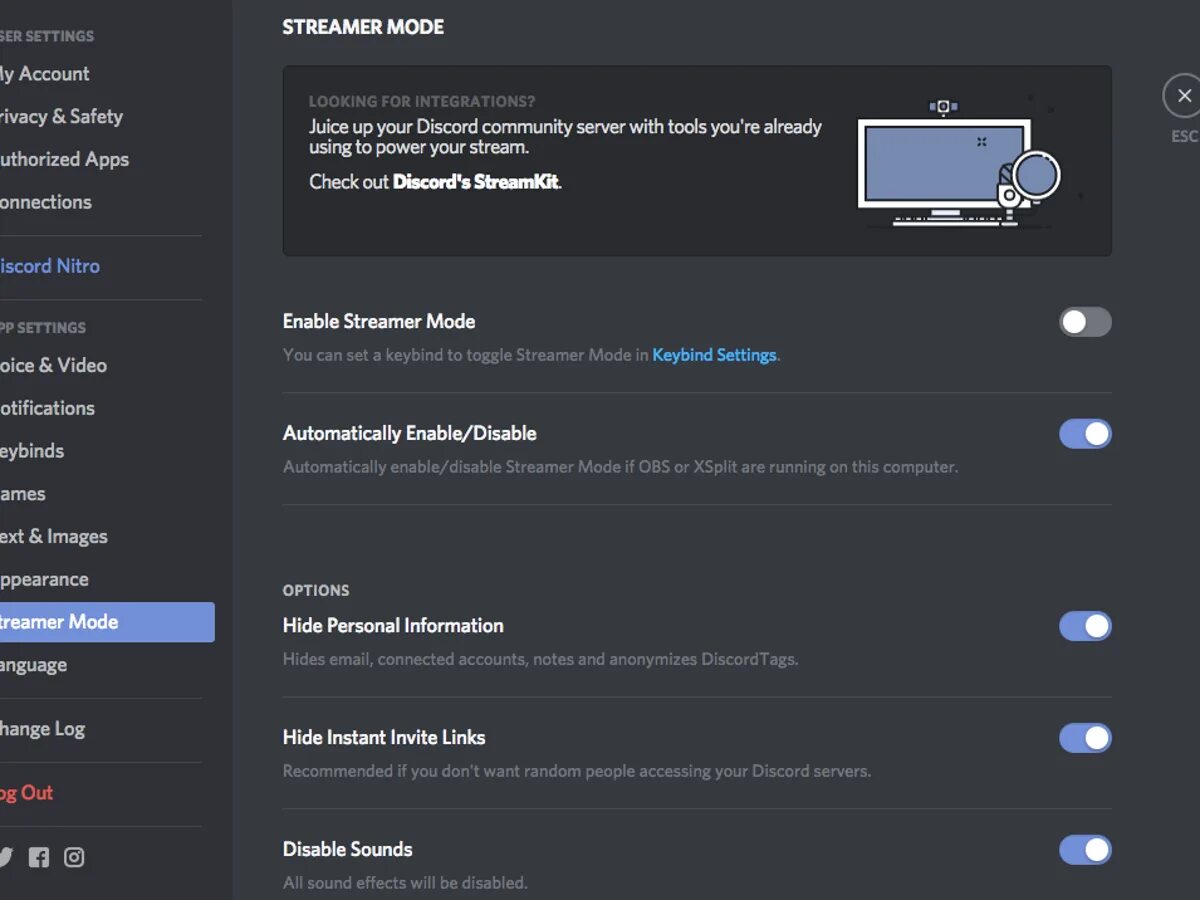Viewport: 1200px width, 900px height.
Task: Switch off Hide Personal Information
Action: (1085, 626)
